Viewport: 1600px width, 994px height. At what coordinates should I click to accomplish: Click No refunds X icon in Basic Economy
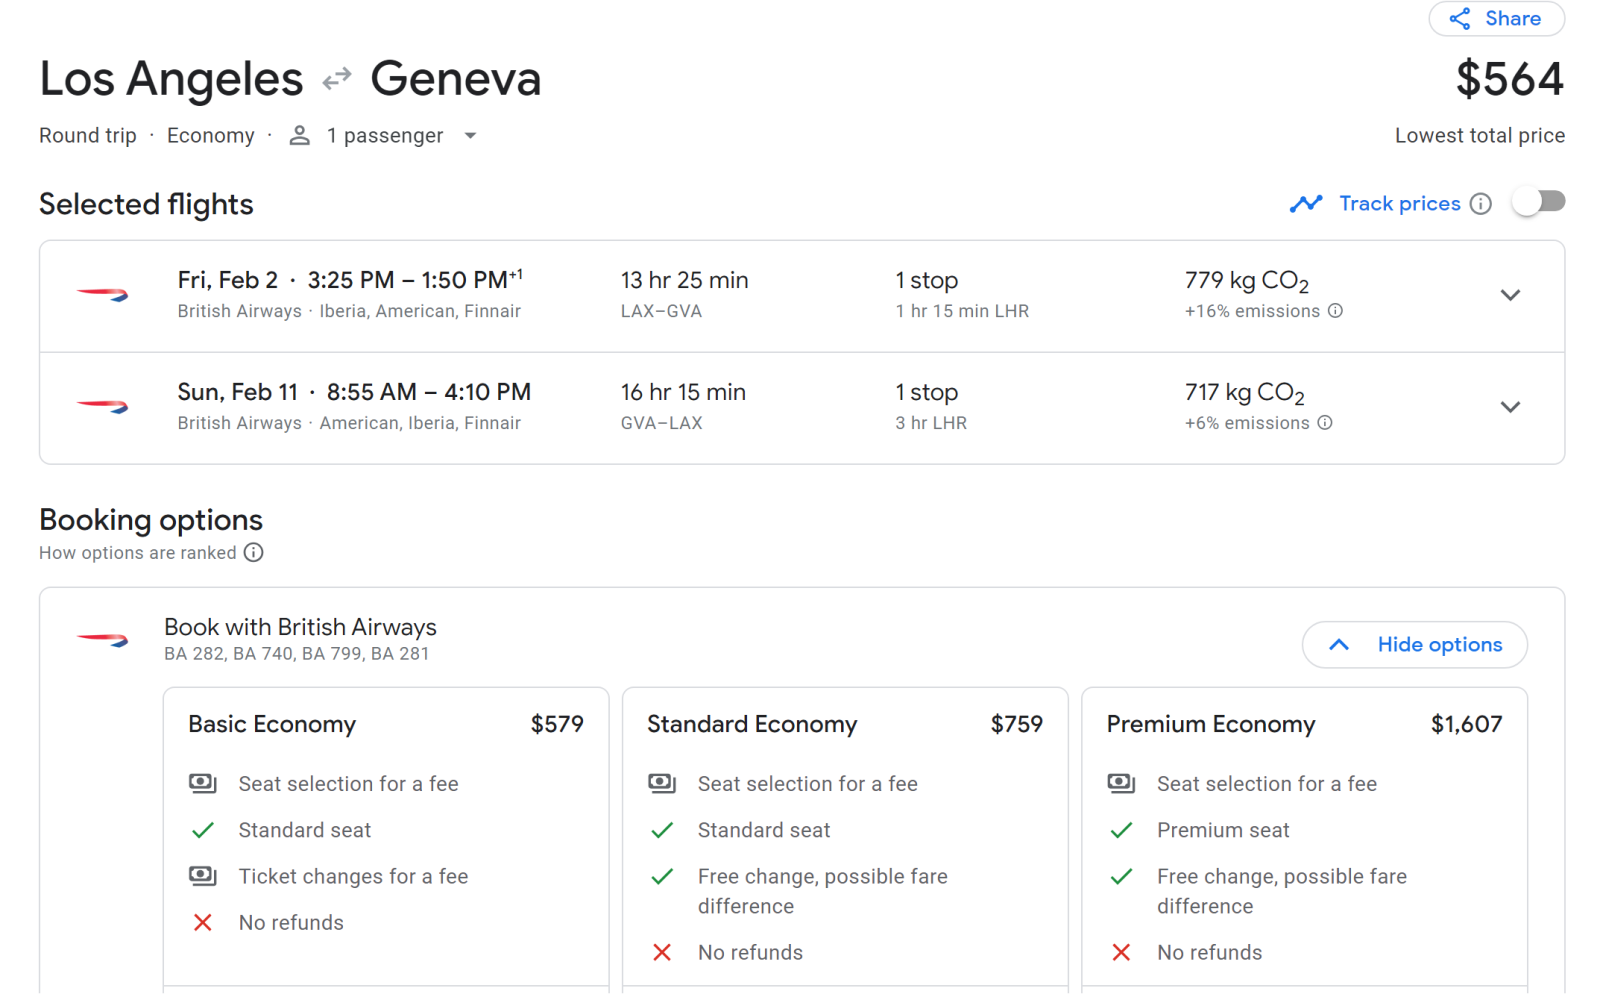click(202, 922)
